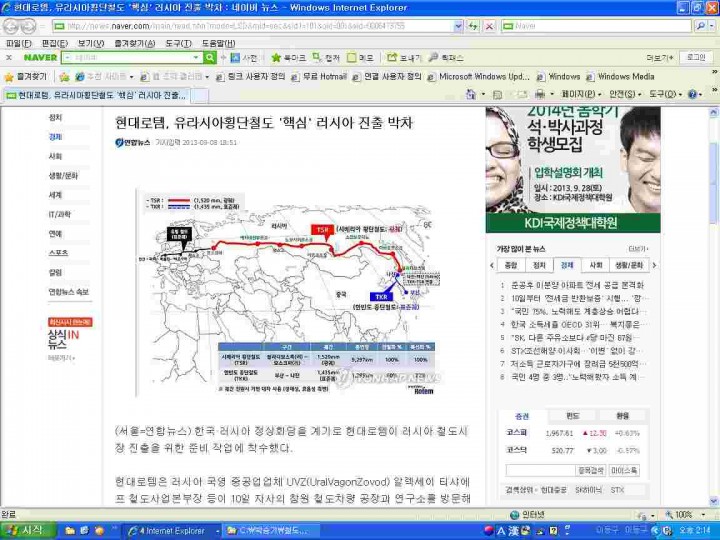Open the search provider dropdown arrow

[x=712, y=26]
